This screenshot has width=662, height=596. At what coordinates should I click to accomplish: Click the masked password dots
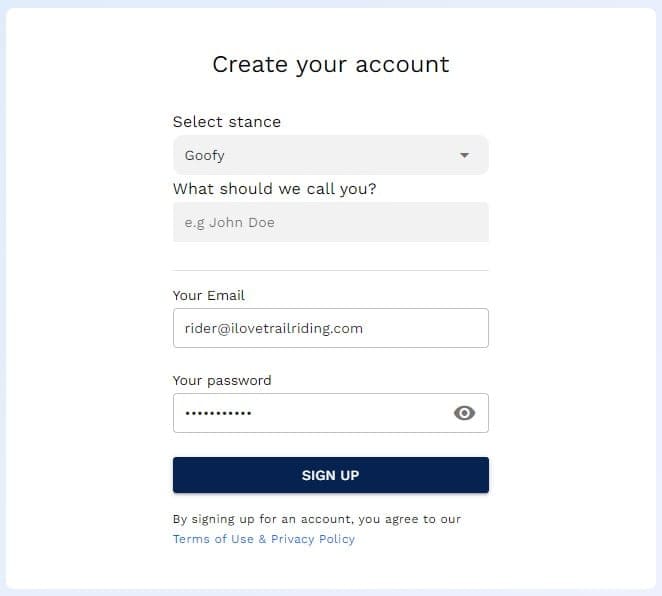(218, 413)
